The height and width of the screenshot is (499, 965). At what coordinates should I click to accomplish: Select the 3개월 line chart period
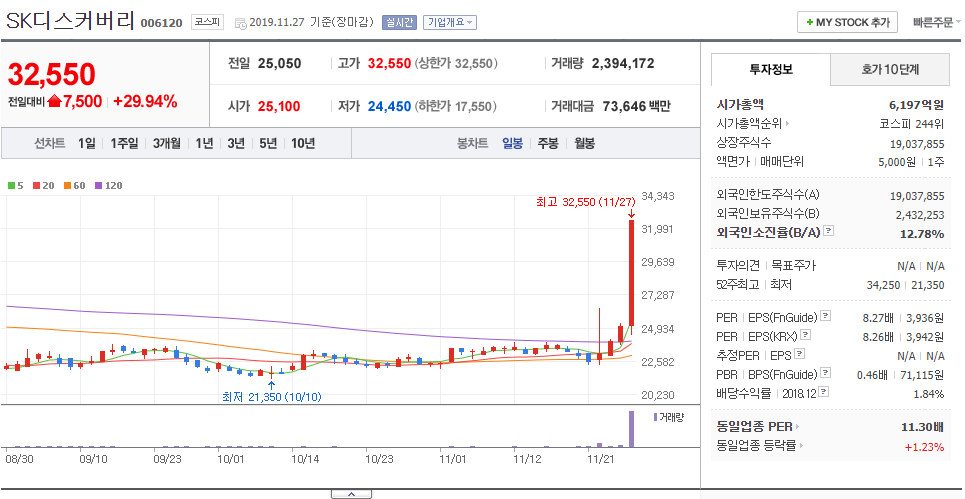pyautogui.click(x=167, y=143)
